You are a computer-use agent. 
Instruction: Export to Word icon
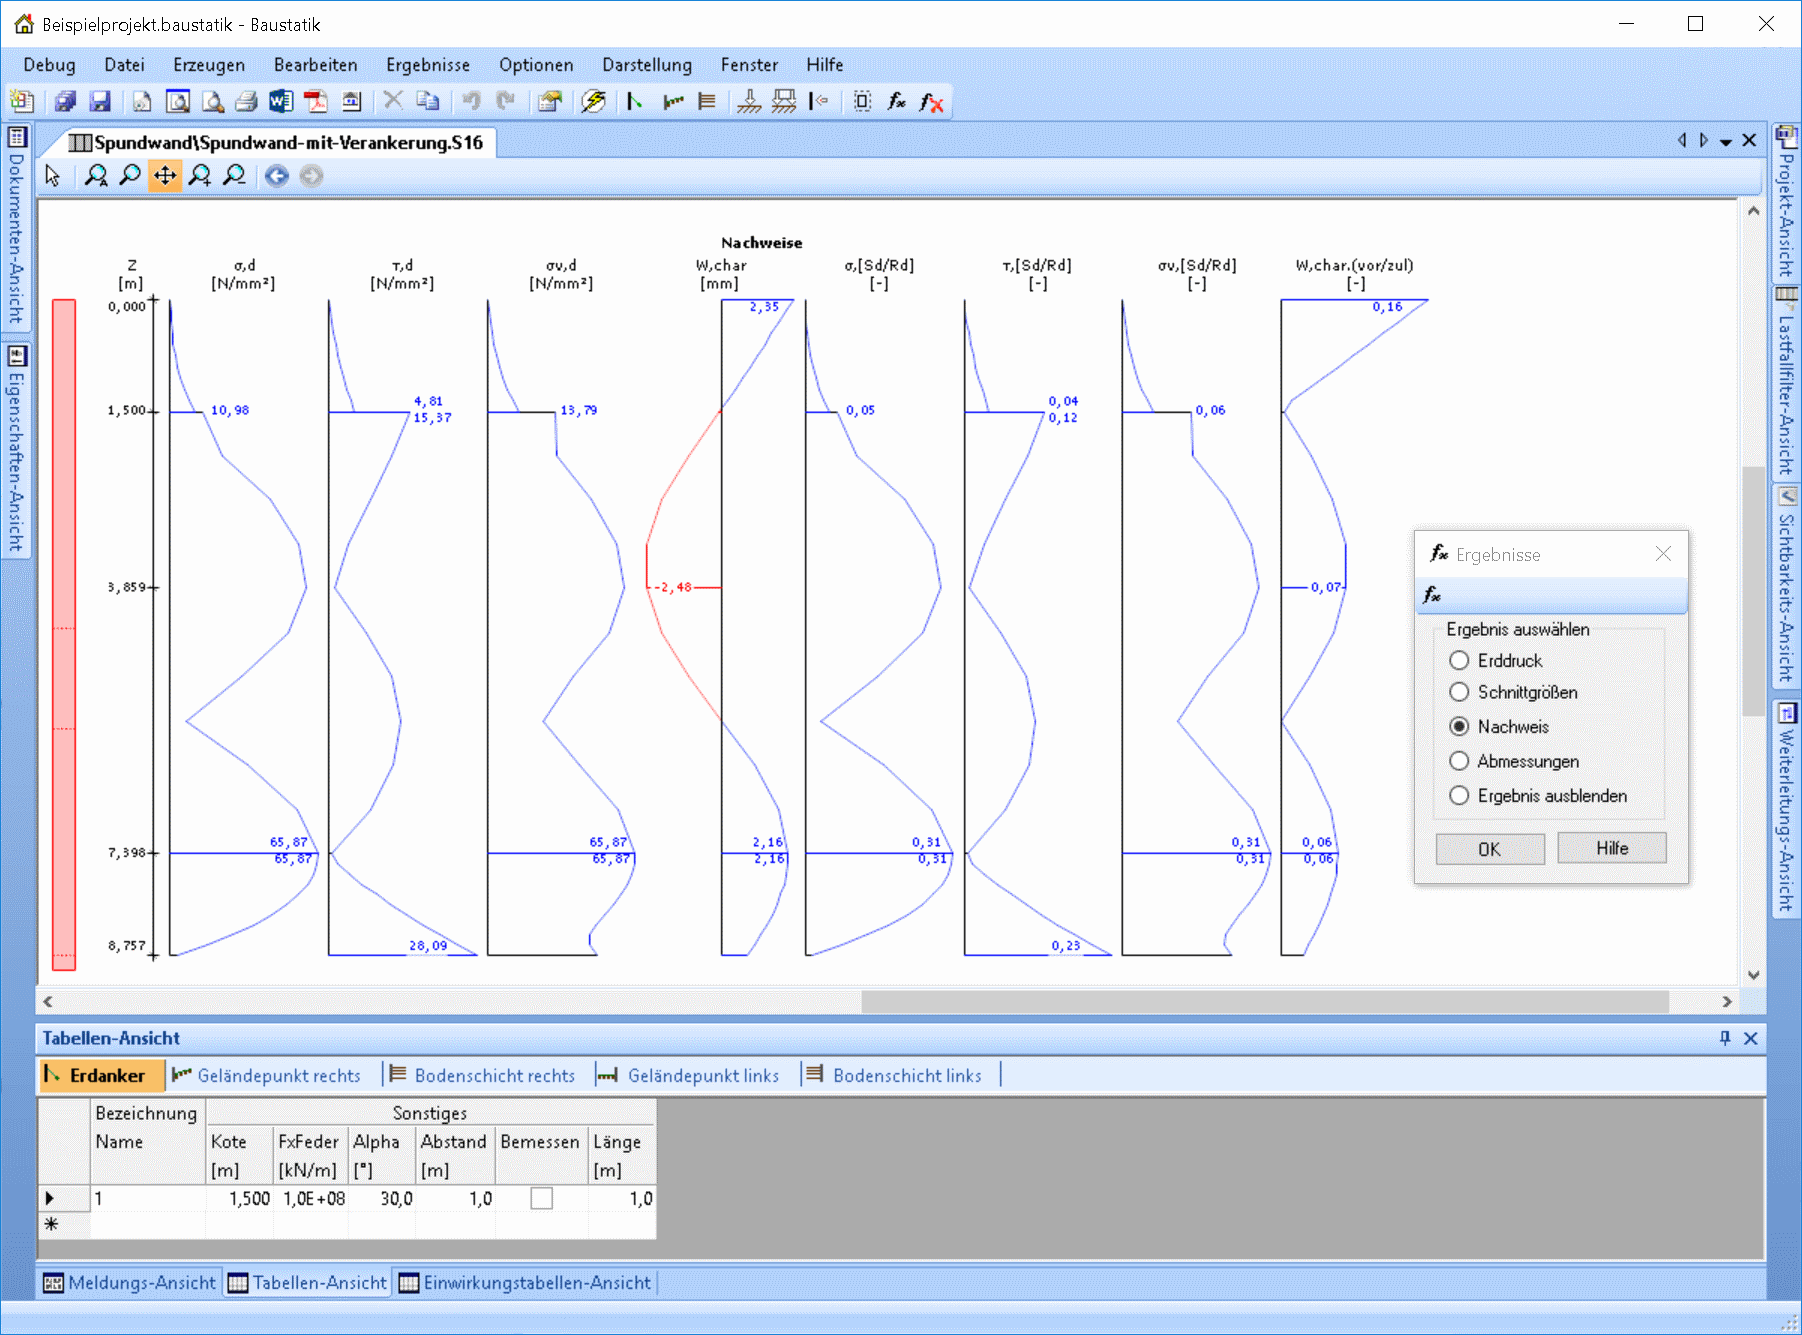pyautogui.click(x=281, y=101)
